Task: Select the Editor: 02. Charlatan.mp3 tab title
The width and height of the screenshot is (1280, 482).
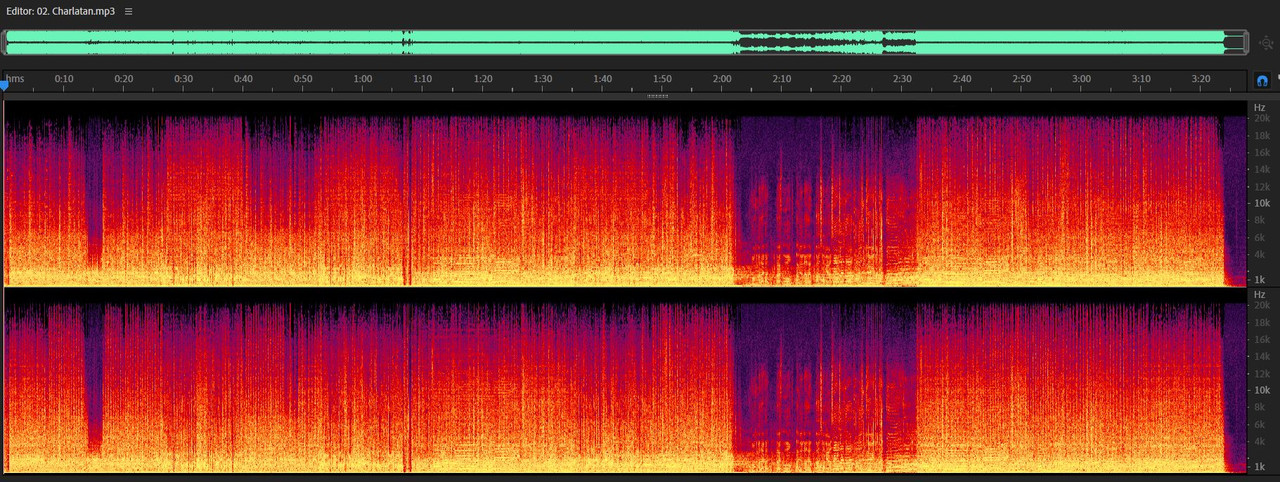Action: pyautogui.click(x=60, y=11)
